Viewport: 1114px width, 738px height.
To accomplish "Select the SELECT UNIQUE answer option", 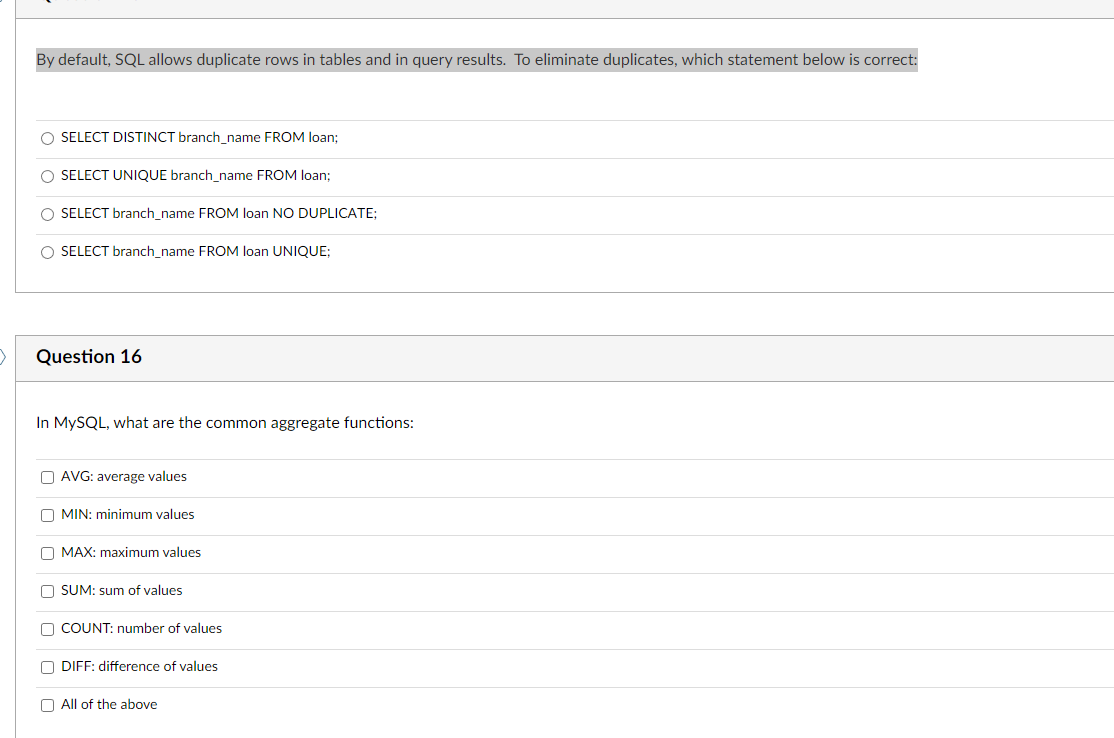I will tap(47, 176).
